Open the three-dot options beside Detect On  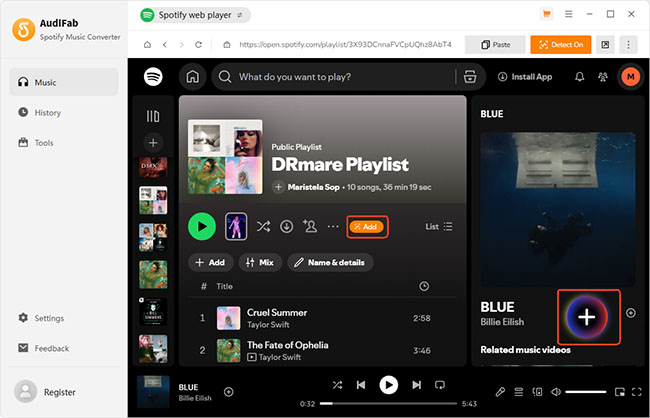pyautogui.click(x=628, y=45)
